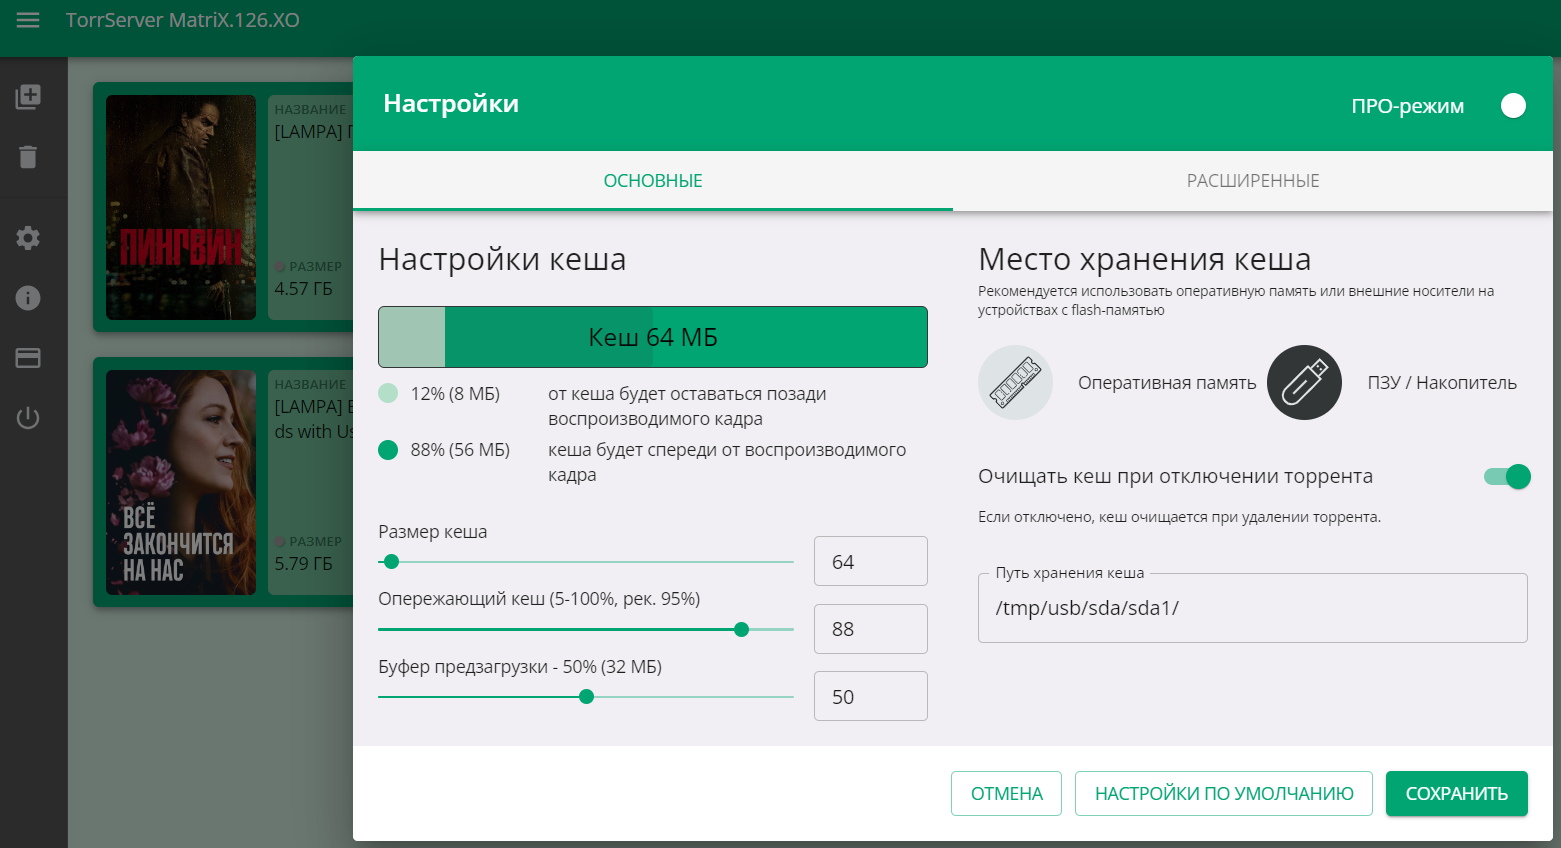Click the power shutdown icon in sidebar

(x=28, y=418)
